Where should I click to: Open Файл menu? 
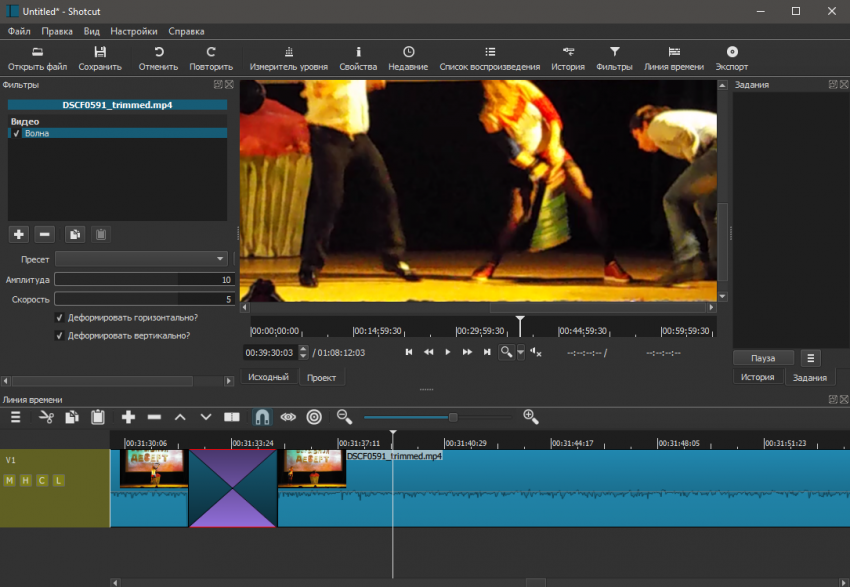(19, 31)
